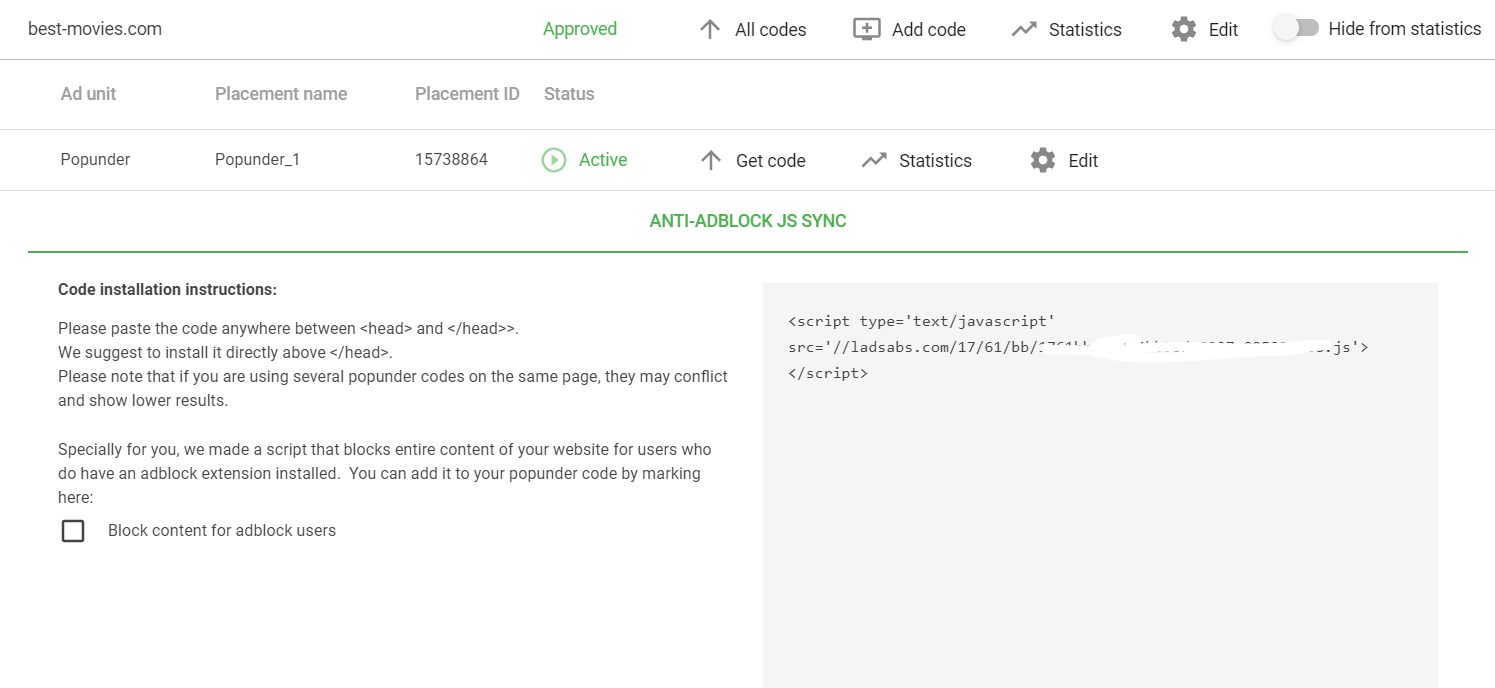Click the Edit gear icon in the header
The height and width of the screenshot is (688, 1495).
1182,29
